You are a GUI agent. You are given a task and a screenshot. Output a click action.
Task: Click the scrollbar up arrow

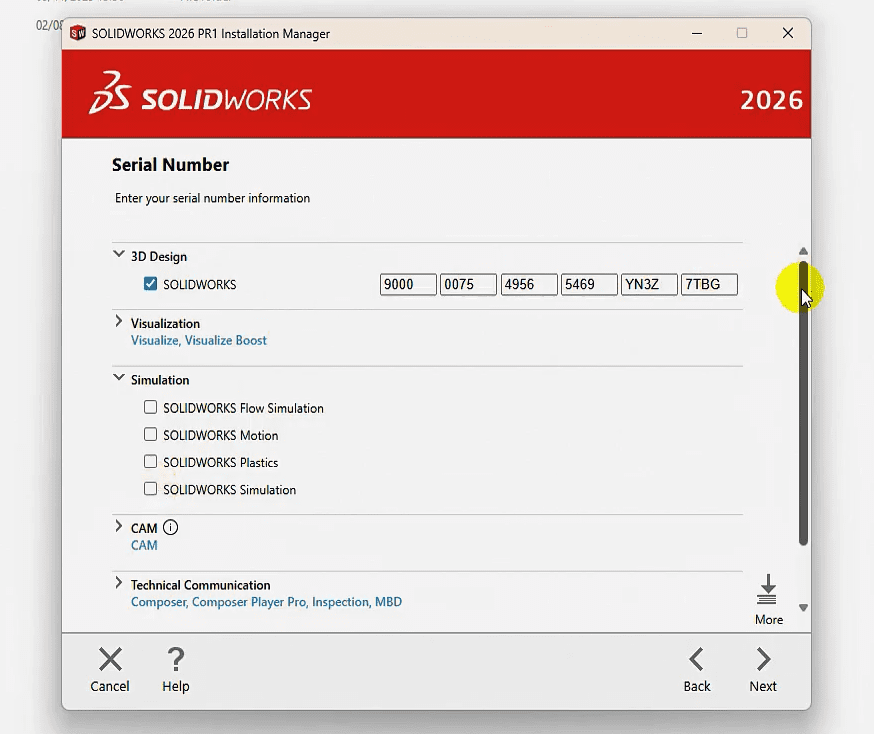click(803, 251)
